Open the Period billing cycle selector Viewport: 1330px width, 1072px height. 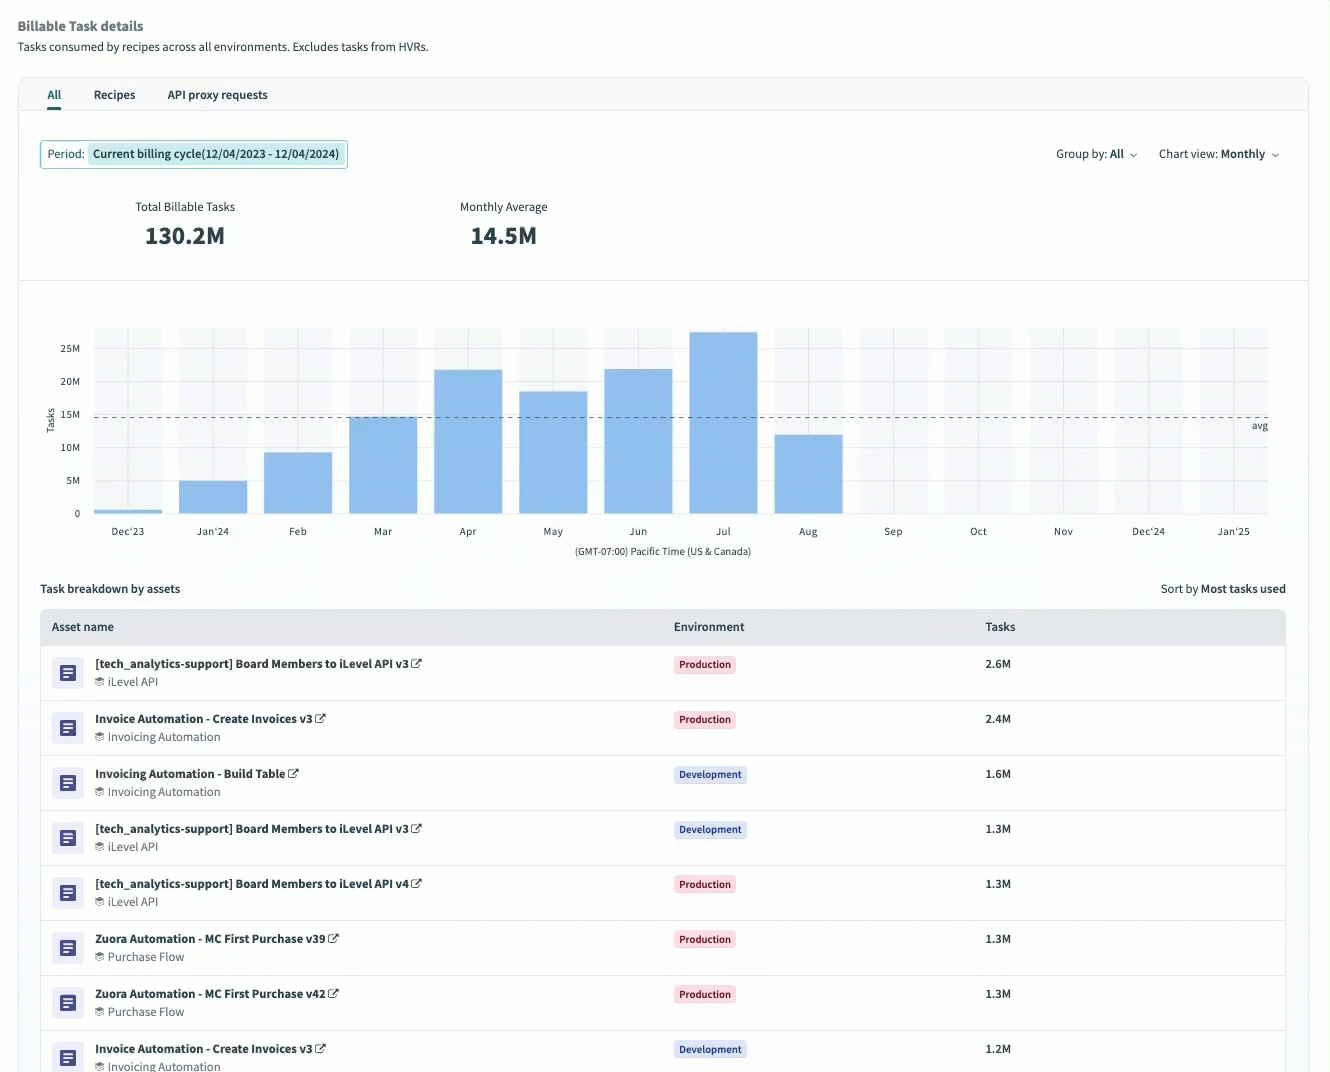tap(216, 154)
